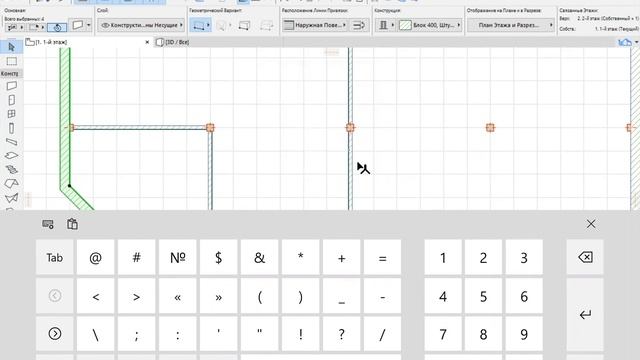
Task: Tap the * key
Action: tap(300, 258)
